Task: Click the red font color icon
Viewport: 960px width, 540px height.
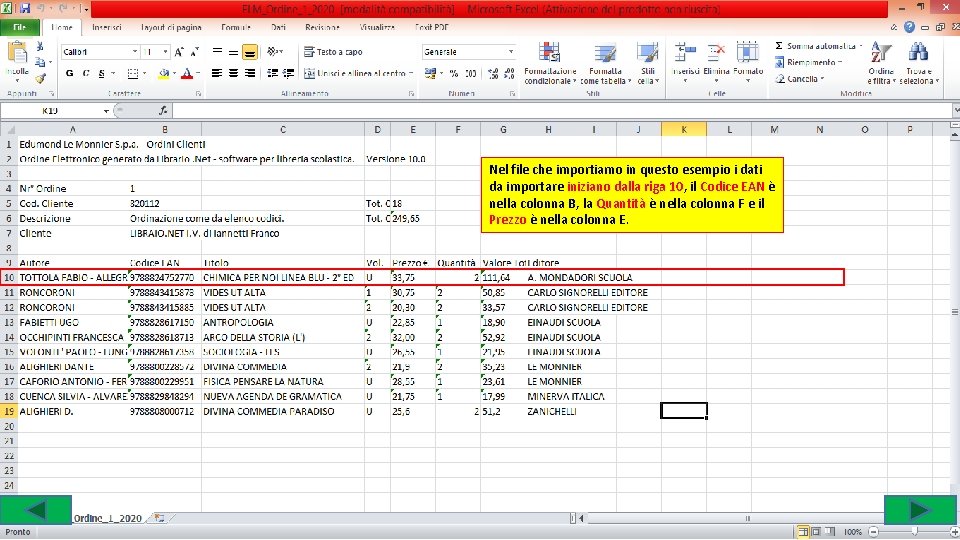Action: tap(187, 73)
